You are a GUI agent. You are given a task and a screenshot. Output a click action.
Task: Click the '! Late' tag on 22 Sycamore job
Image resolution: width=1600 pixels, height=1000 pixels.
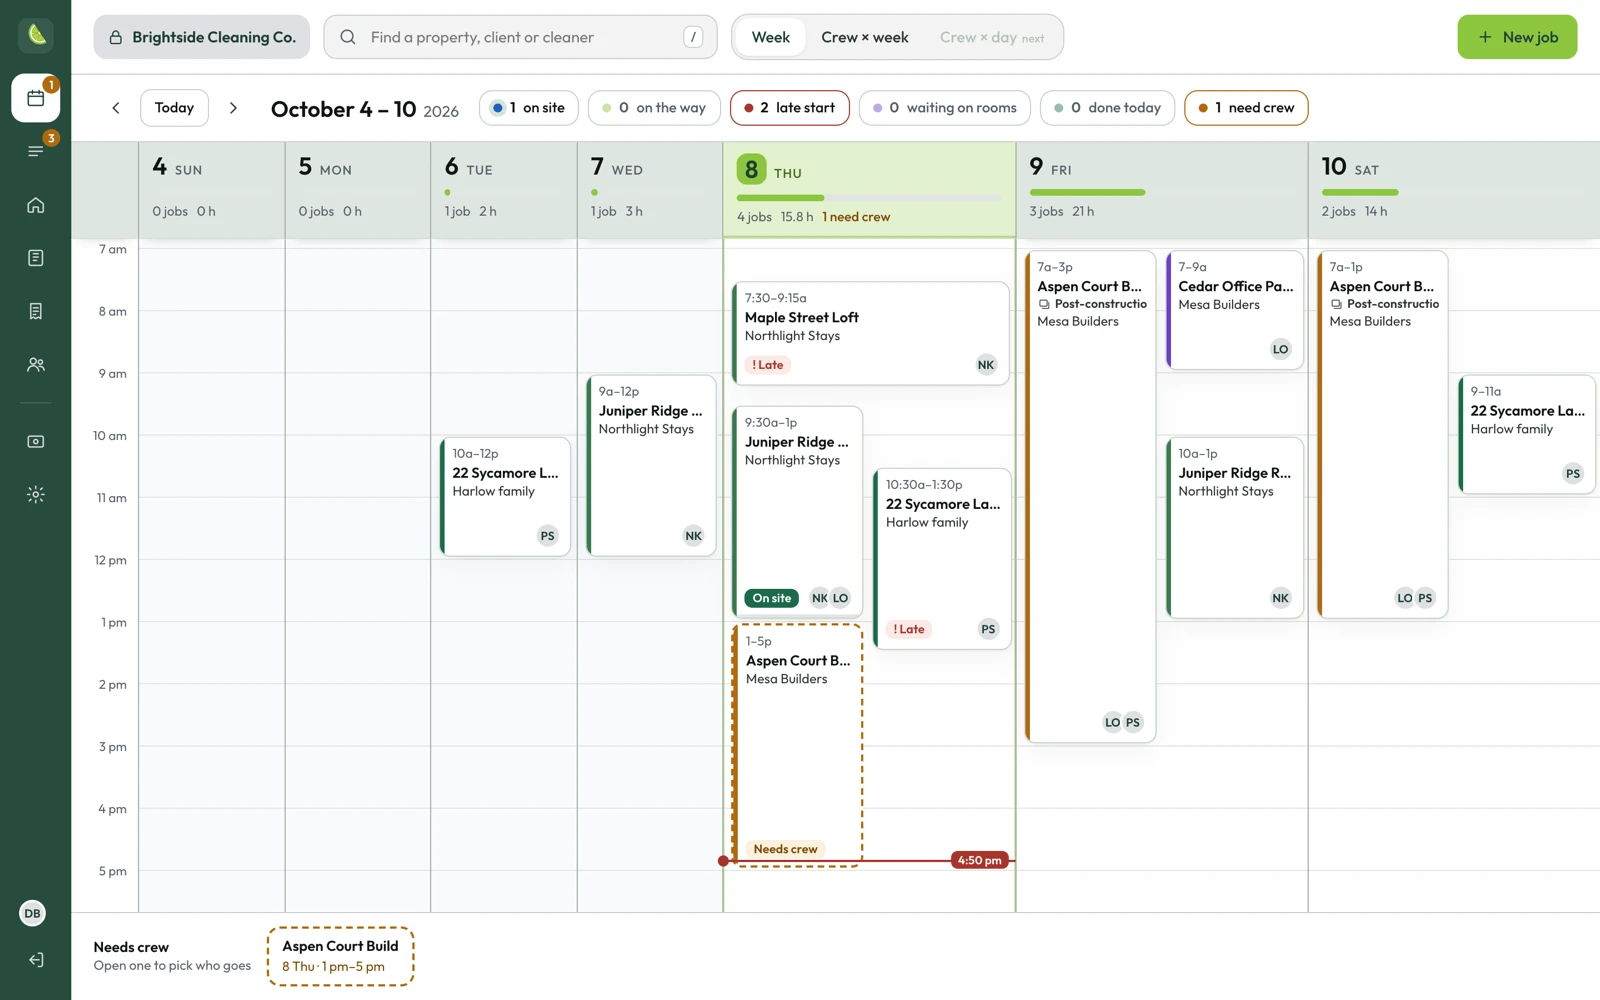pos(909,629)
